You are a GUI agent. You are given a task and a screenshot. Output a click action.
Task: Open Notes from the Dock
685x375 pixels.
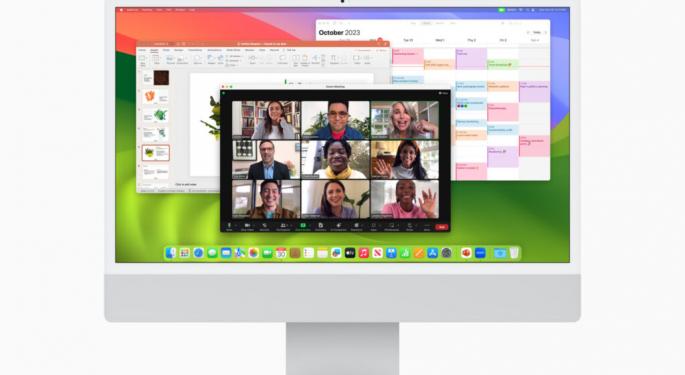click(322, 253)
